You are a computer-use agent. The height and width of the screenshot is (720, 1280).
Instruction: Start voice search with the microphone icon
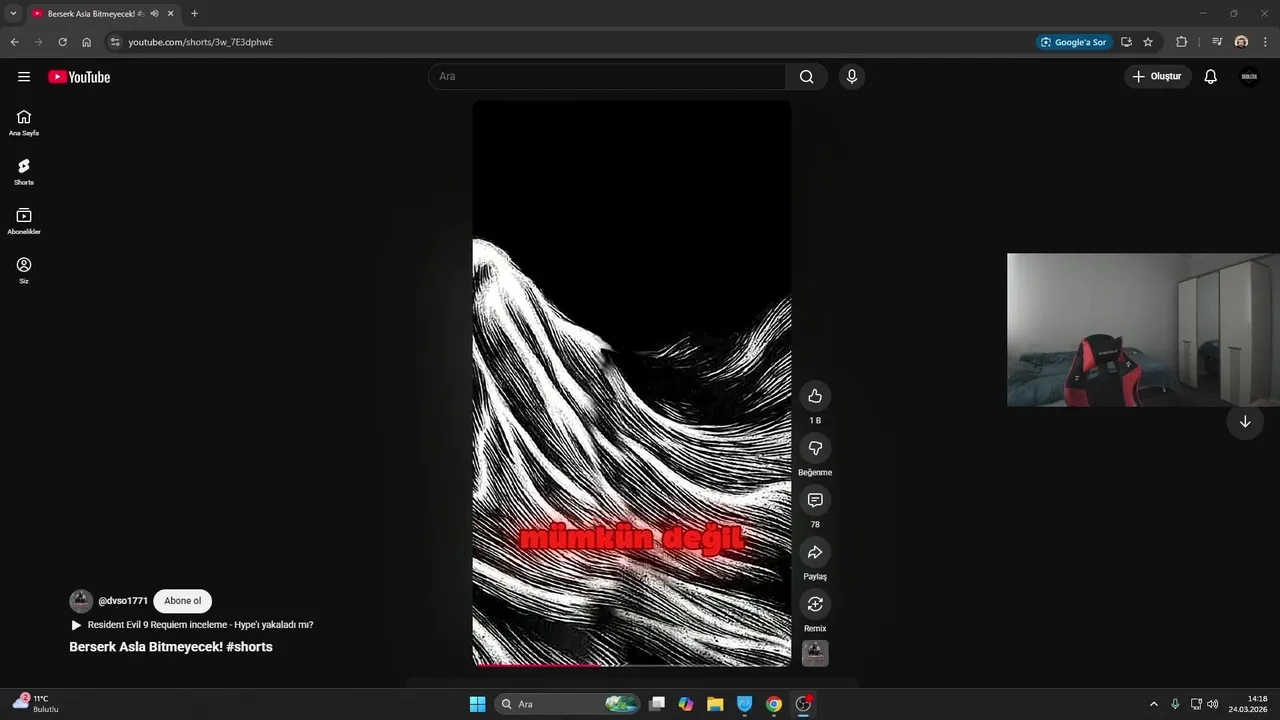click(x=852, y=77)
